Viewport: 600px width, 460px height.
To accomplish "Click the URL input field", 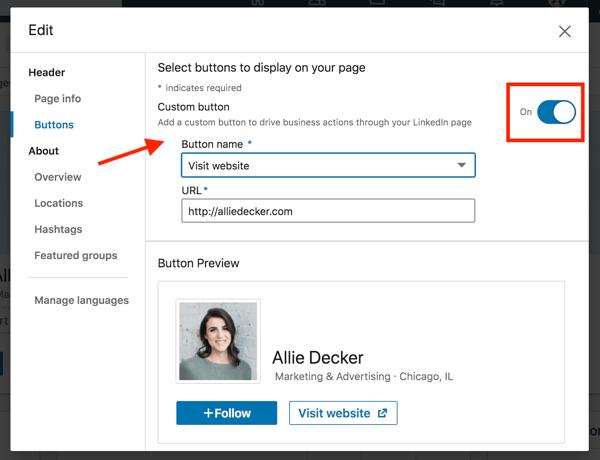I will click(x=327, y=211).
